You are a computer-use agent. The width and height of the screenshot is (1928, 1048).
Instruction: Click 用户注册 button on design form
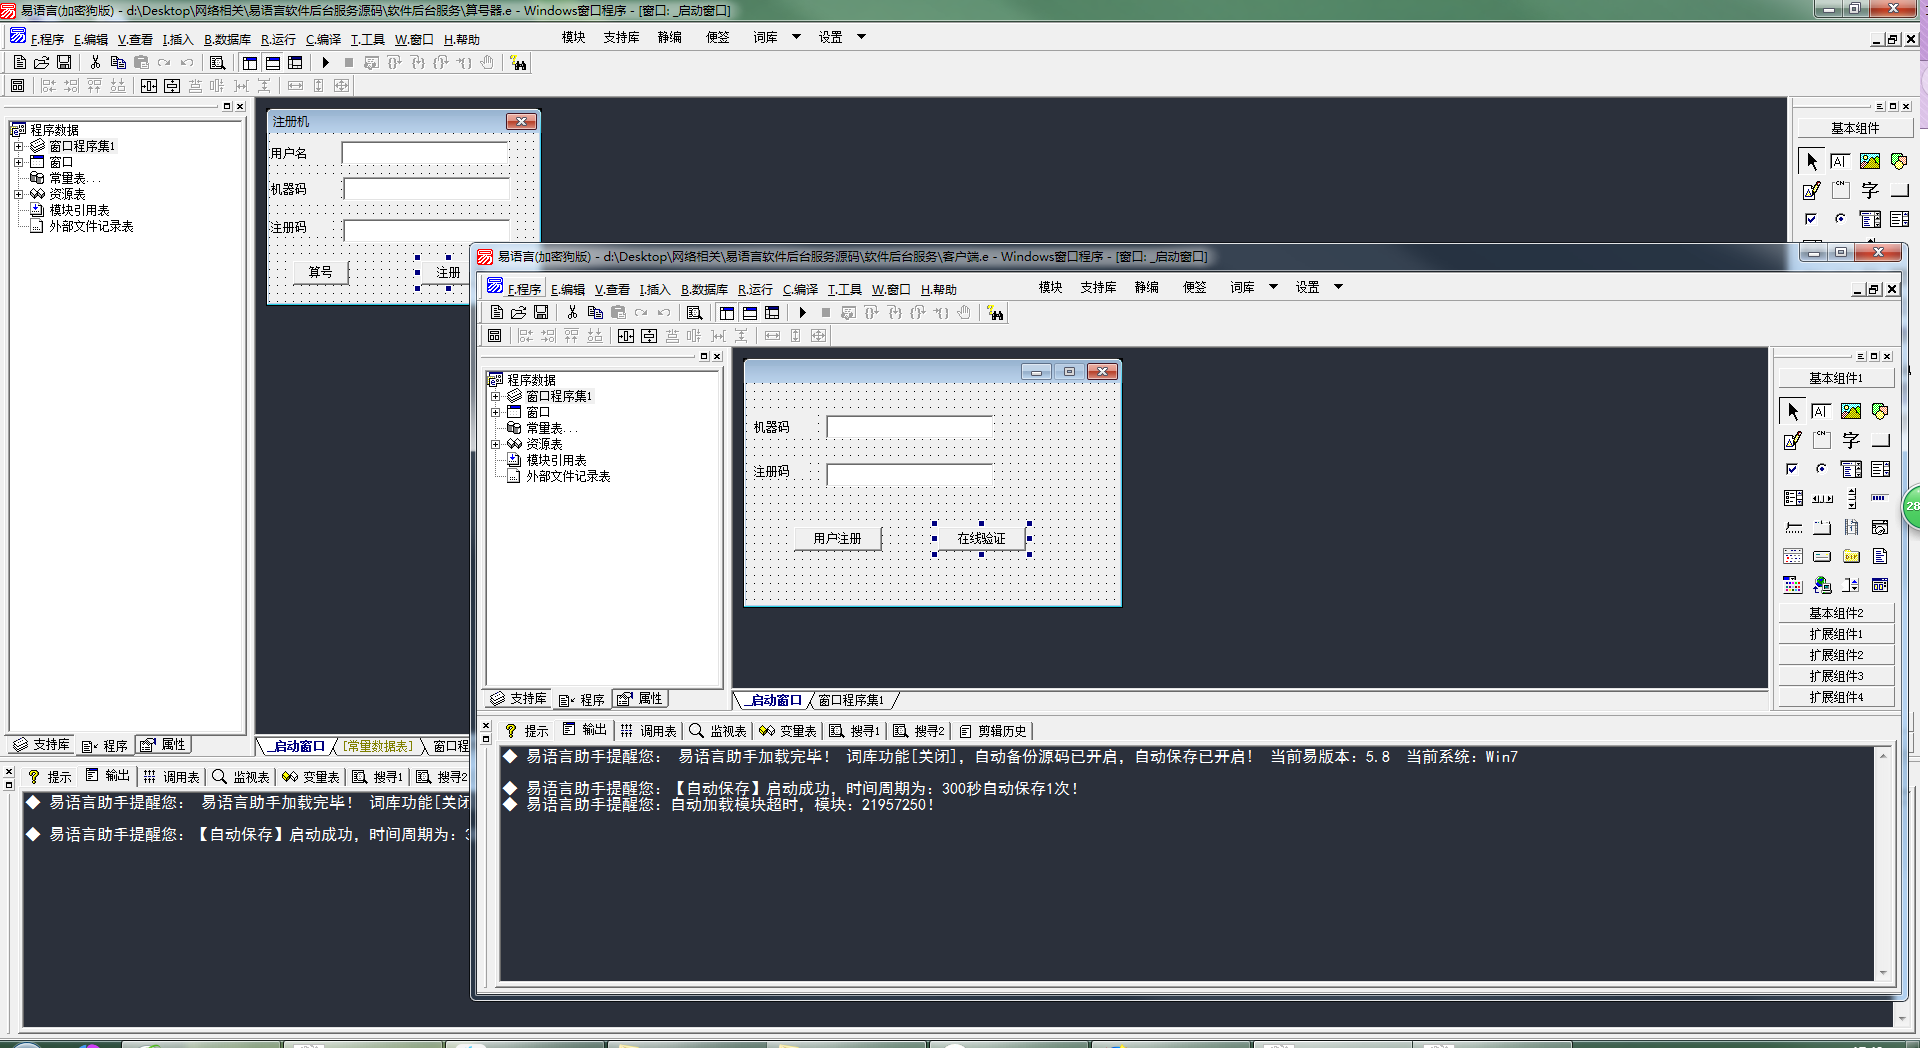[837, 538]
